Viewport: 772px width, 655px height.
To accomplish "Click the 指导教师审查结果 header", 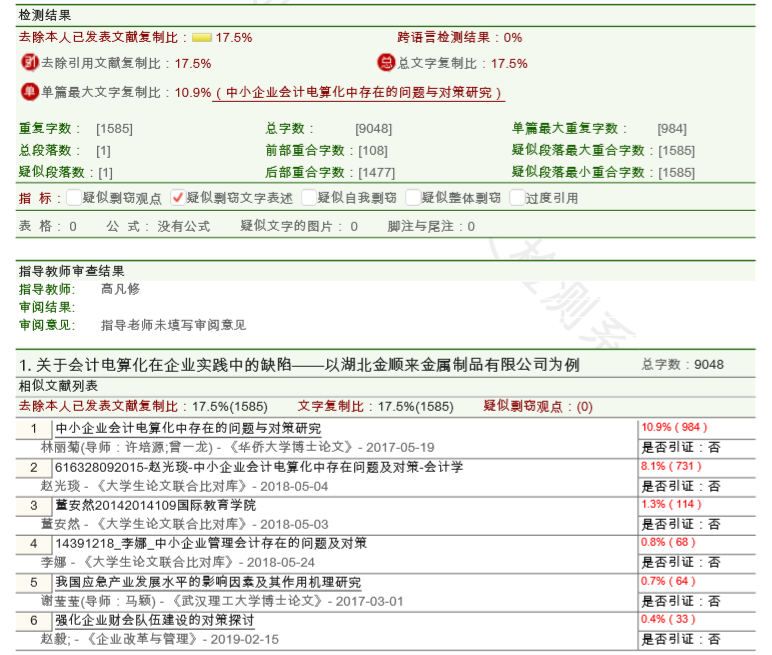I will 71,271.
